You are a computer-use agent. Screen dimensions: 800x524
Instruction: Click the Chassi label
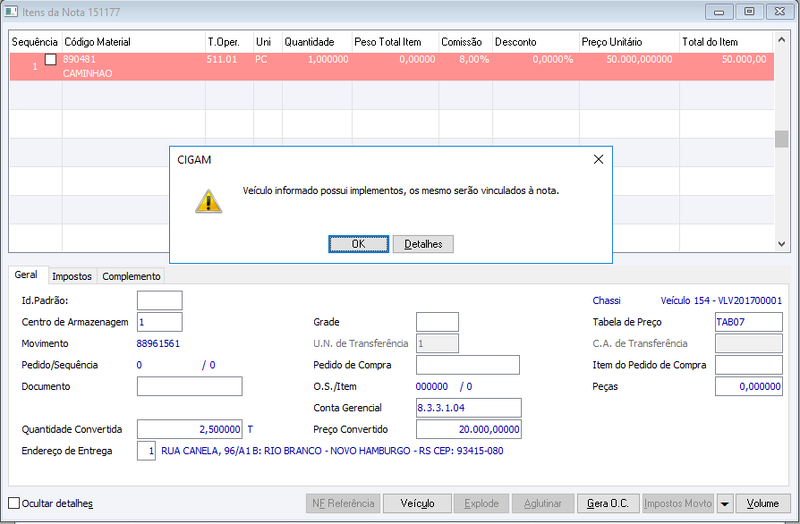(607, 301)
